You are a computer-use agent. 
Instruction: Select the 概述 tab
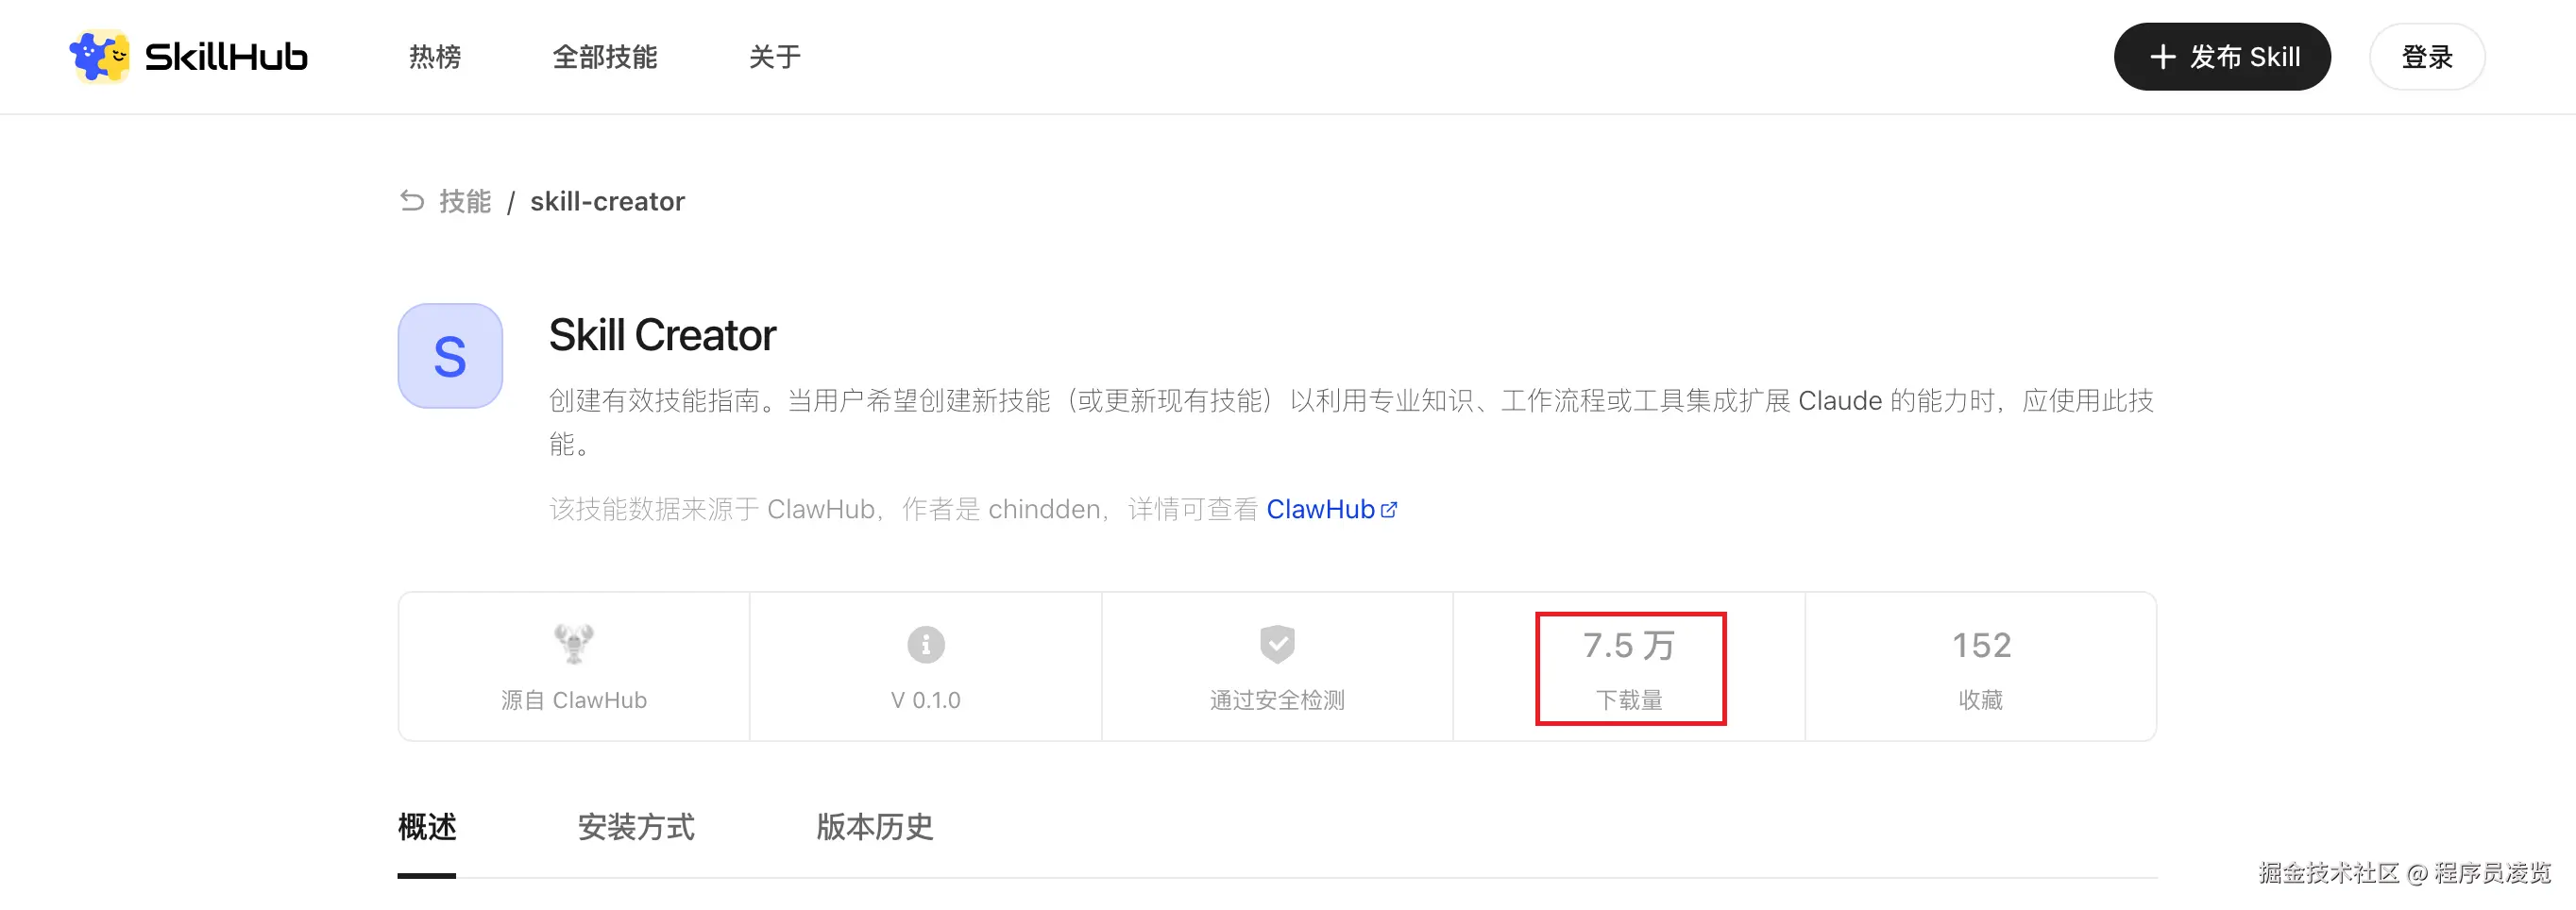427,828
